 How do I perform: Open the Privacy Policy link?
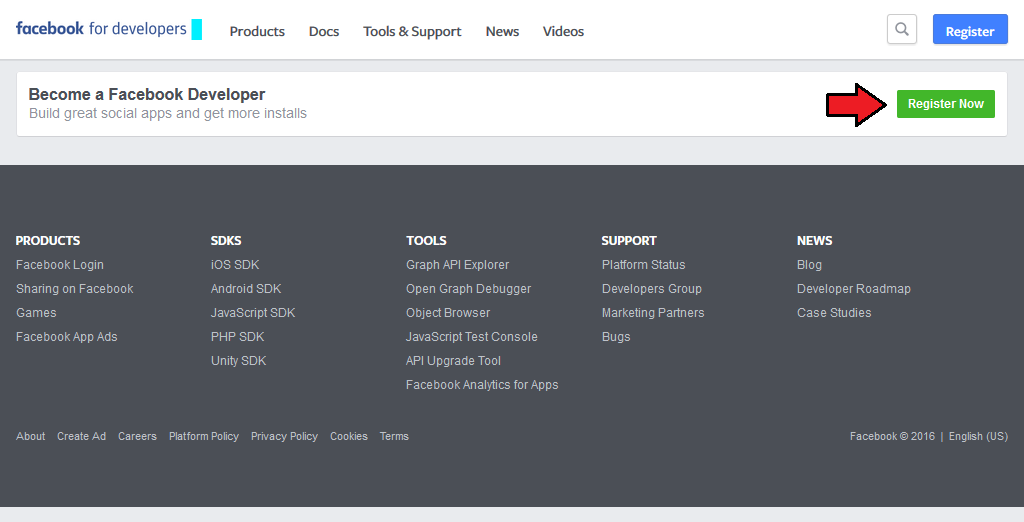click(x=284, y=436)
